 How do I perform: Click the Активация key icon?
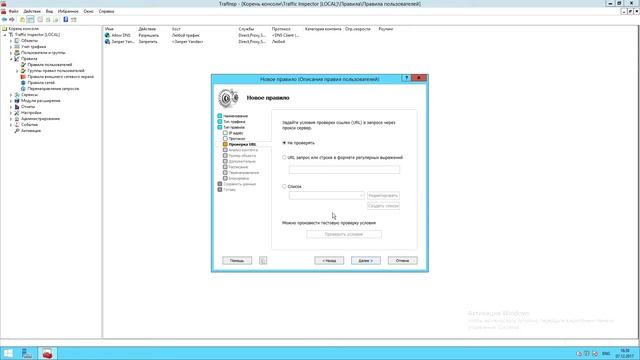point(17,131)
